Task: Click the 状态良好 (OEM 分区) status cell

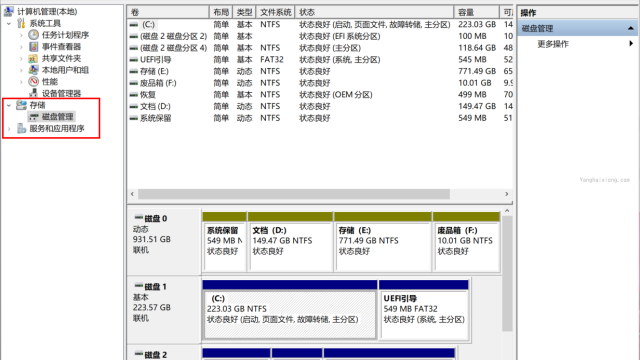Action: point(336,95)
